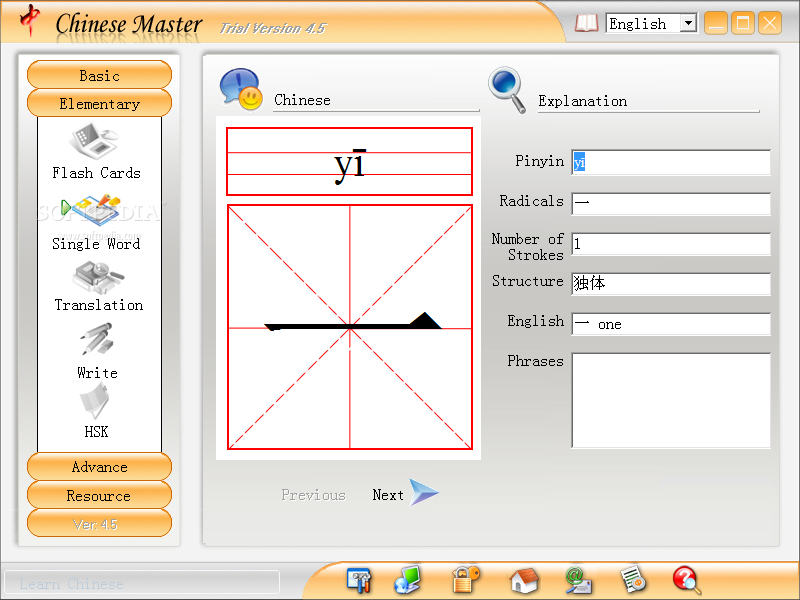This screenshot has height=600, width=800.
Task: Click the Chinese speech bubble smiley icon
Action: pos(241,89)
